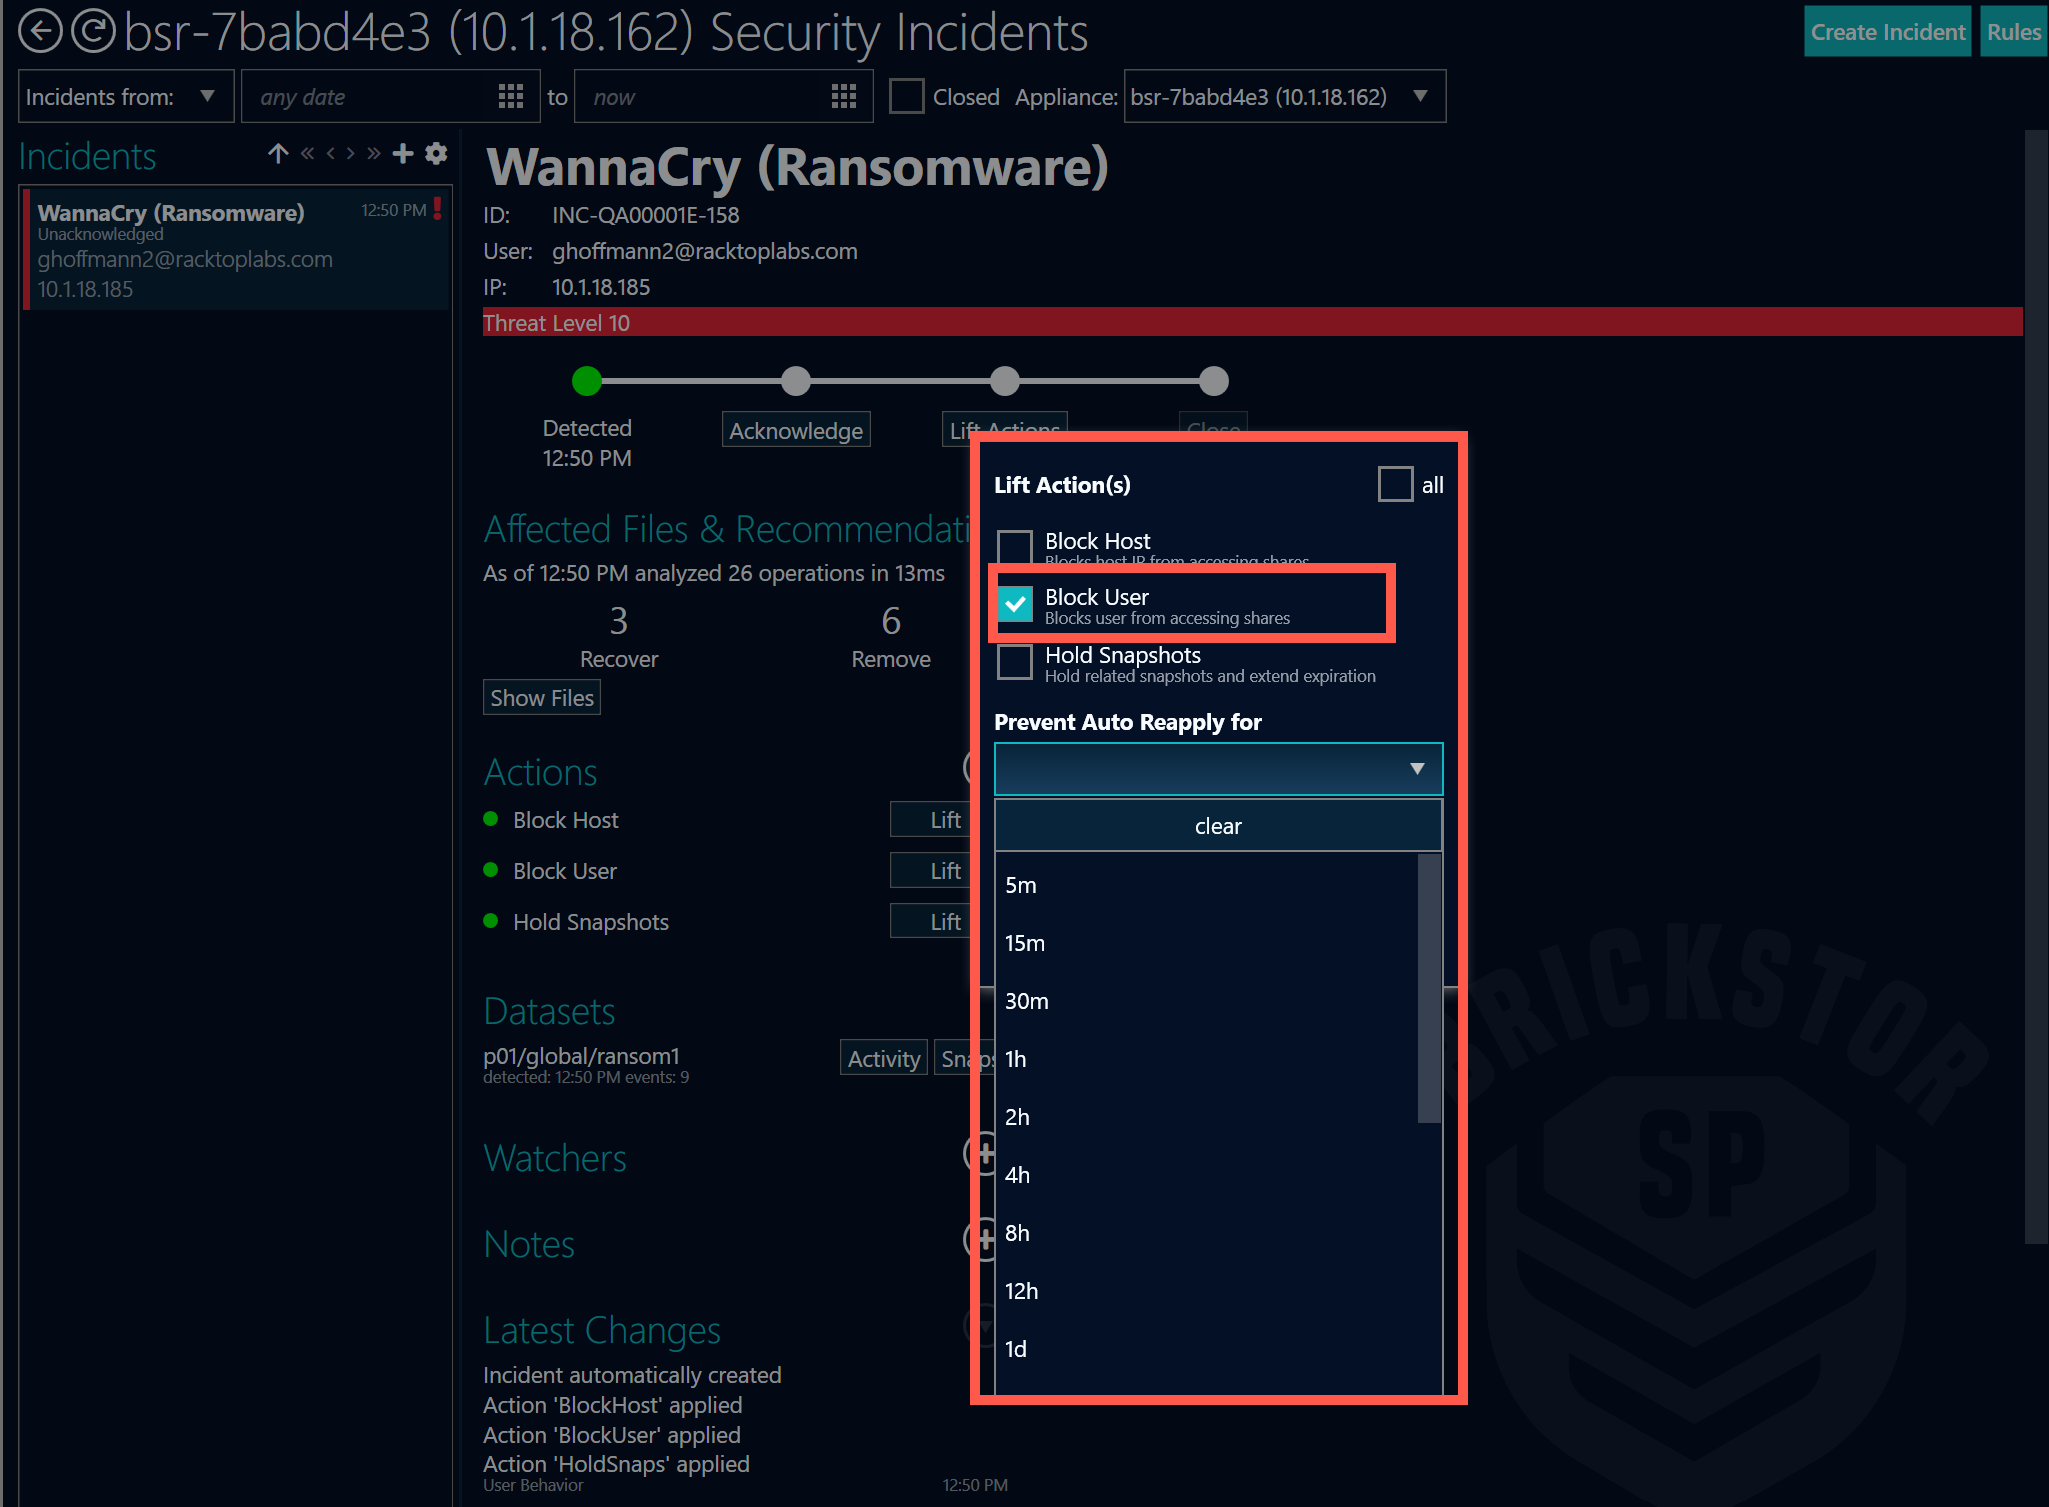This screenshot has height=1507, width=2049.
Task: Open the to-date calendar grid picker
Action: click(x=844, y=97)
